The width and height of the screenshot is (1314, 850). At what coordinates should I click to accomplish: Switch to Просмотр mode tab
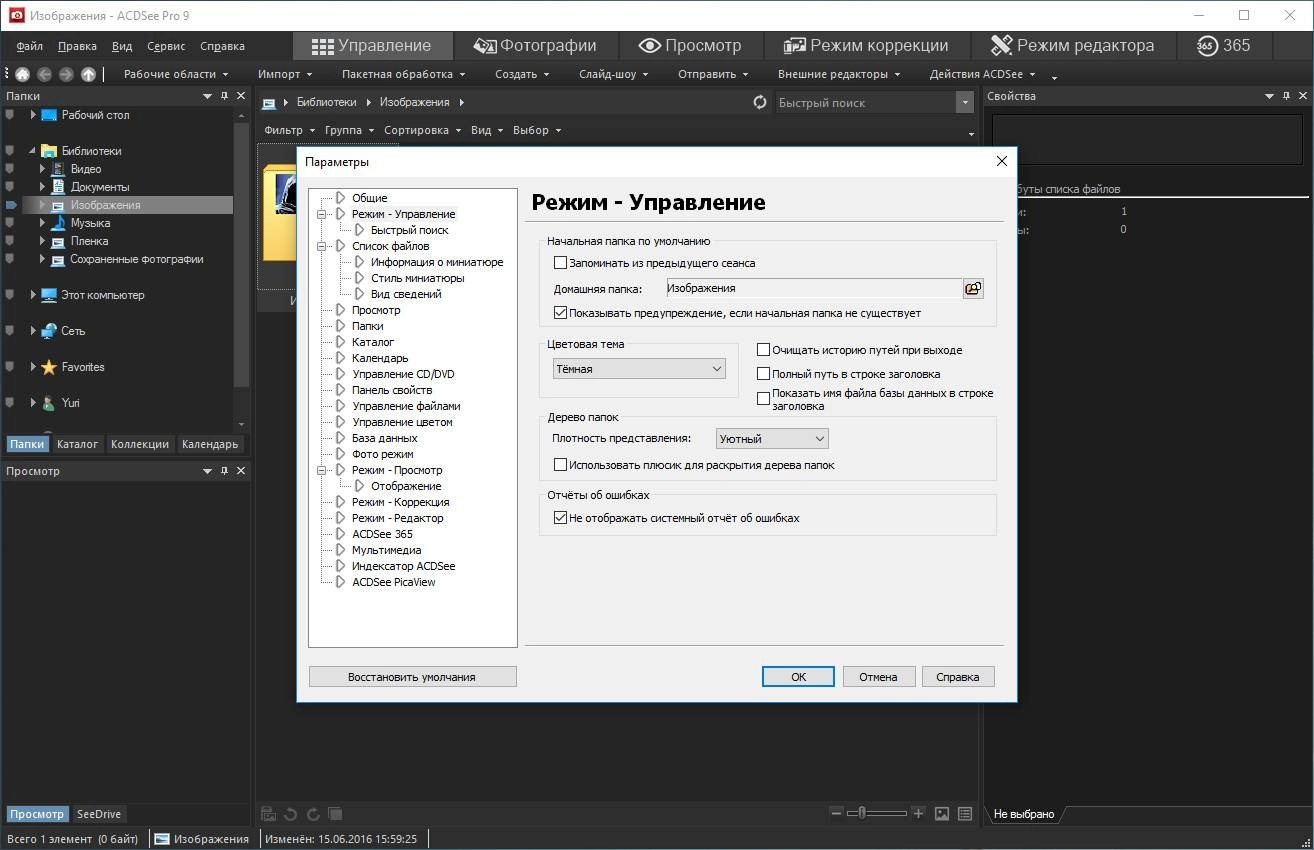pyautogui.click(x=691, y=46)
